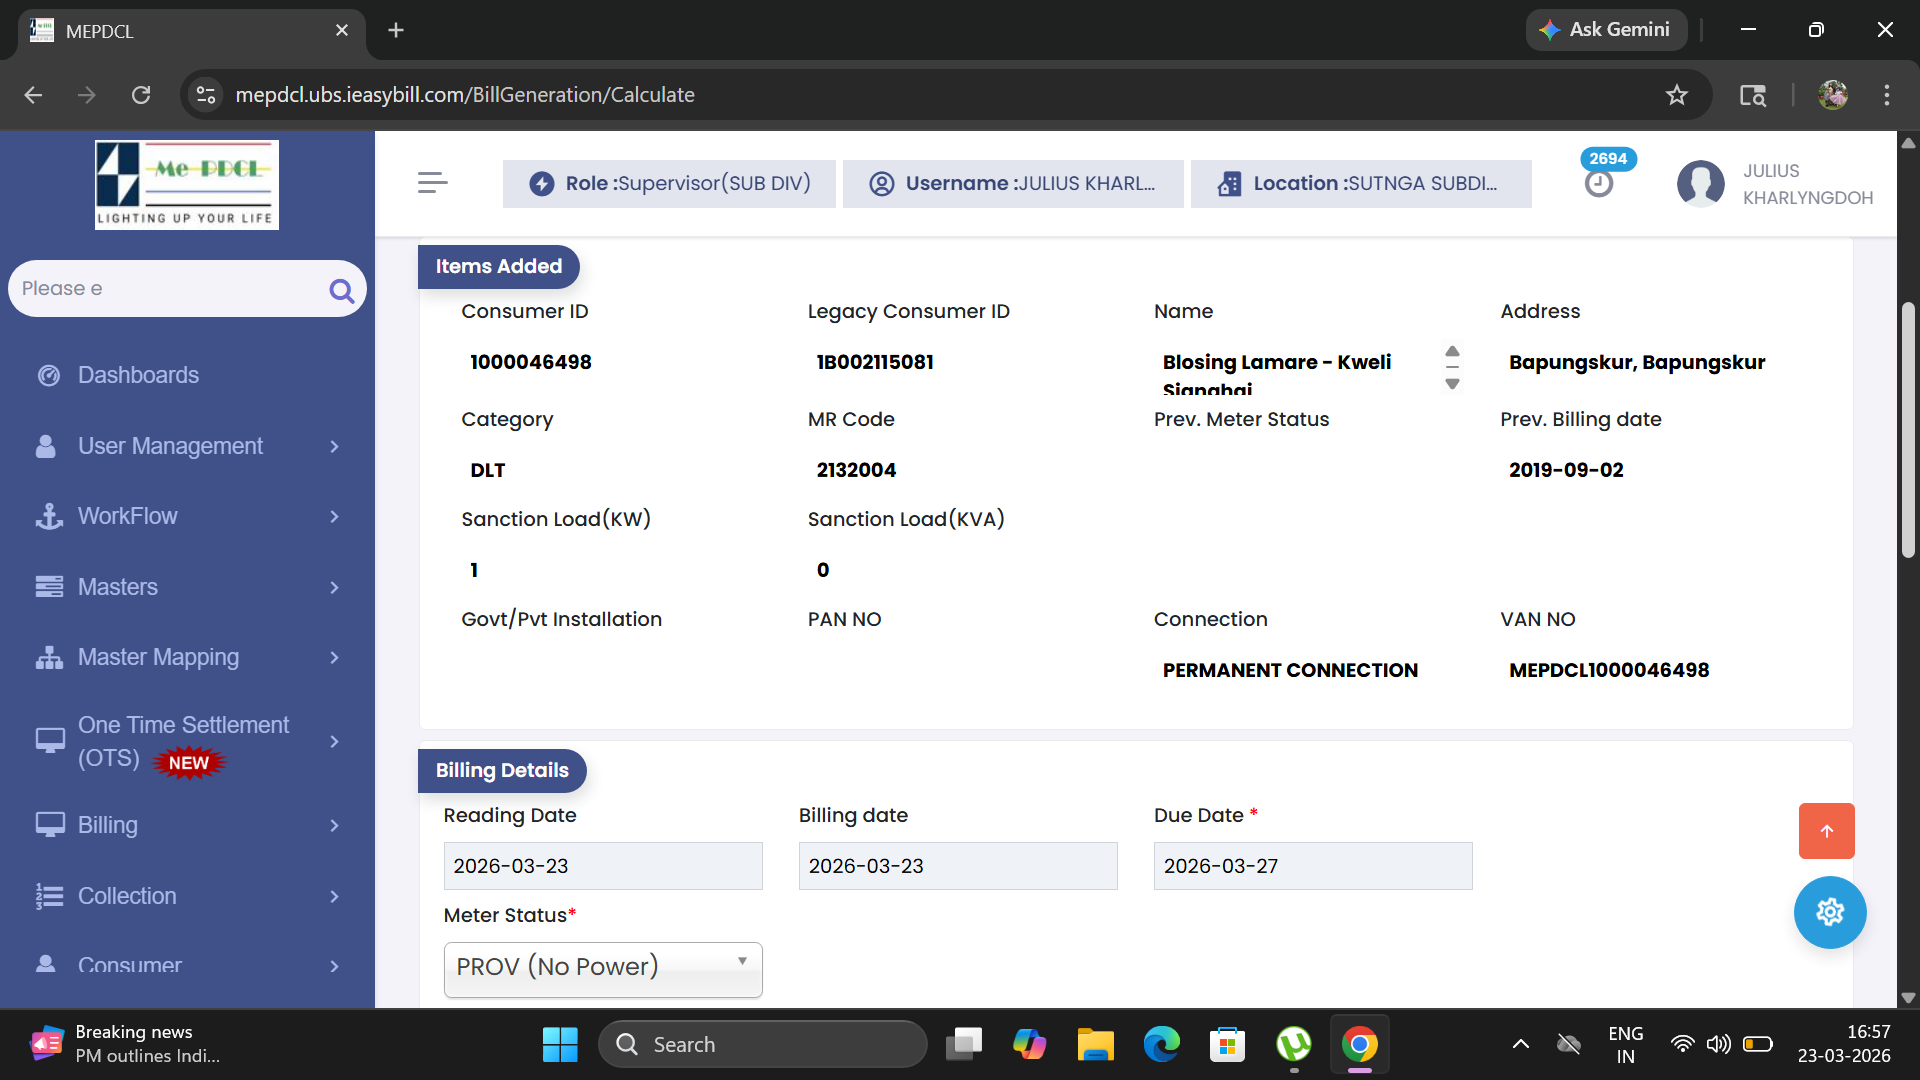Click the Location SUTNGA SUBDI button
The width and height of the screenshot is (1920, 1080).
coord(1360,184)
